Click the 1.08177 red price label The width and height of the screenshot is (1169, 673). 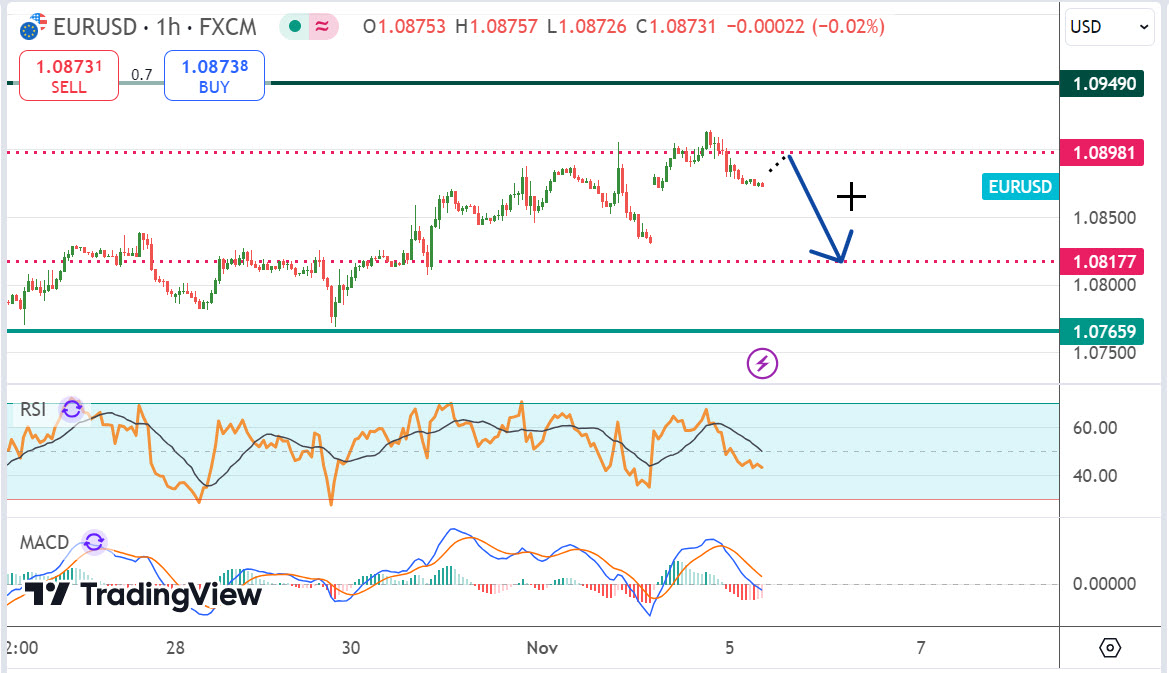pos(1102,262)
